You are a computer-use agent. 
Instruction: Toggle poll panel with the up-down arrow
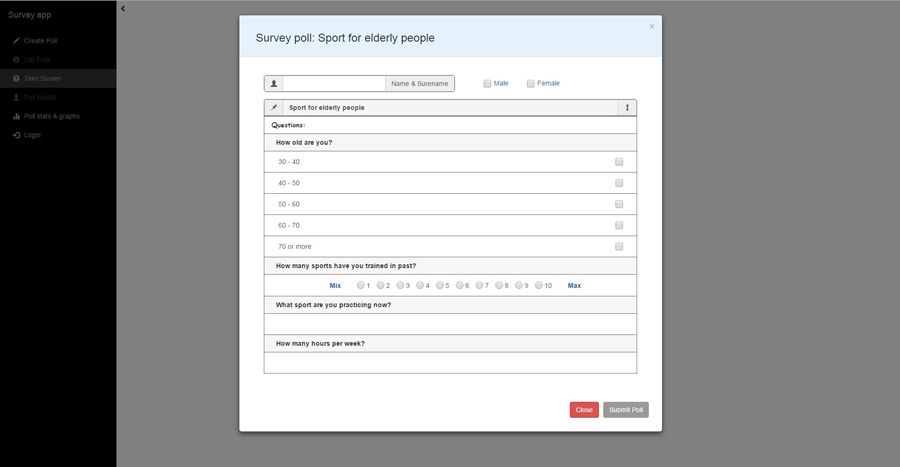[627, 107]
